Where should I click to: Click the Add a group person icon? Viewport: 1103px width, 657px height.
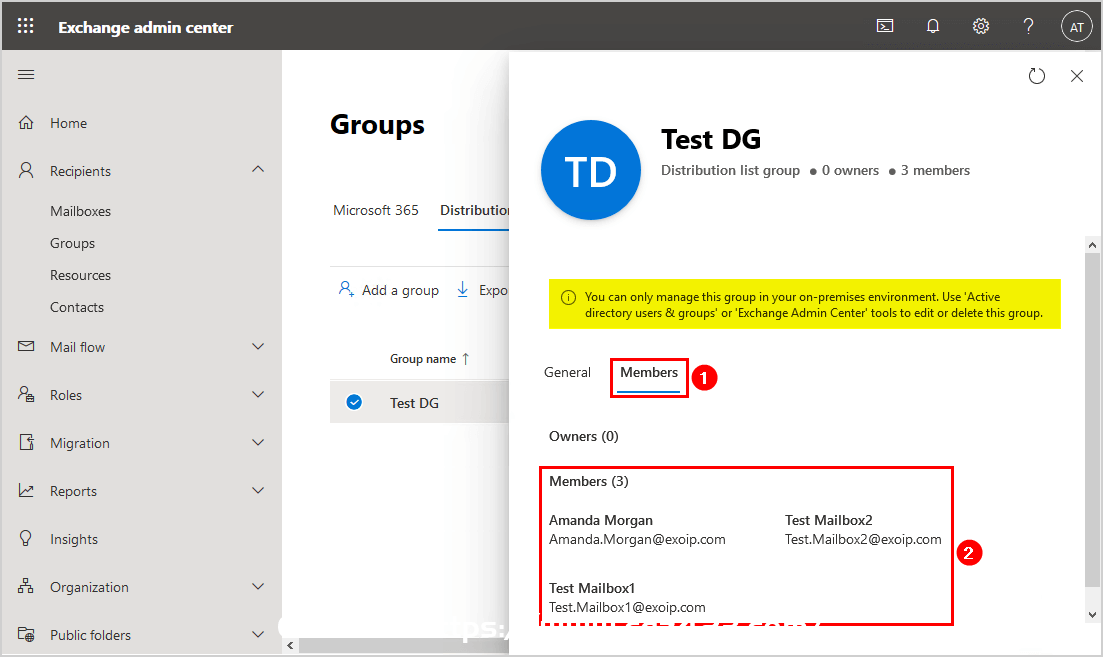pos(346,289)
